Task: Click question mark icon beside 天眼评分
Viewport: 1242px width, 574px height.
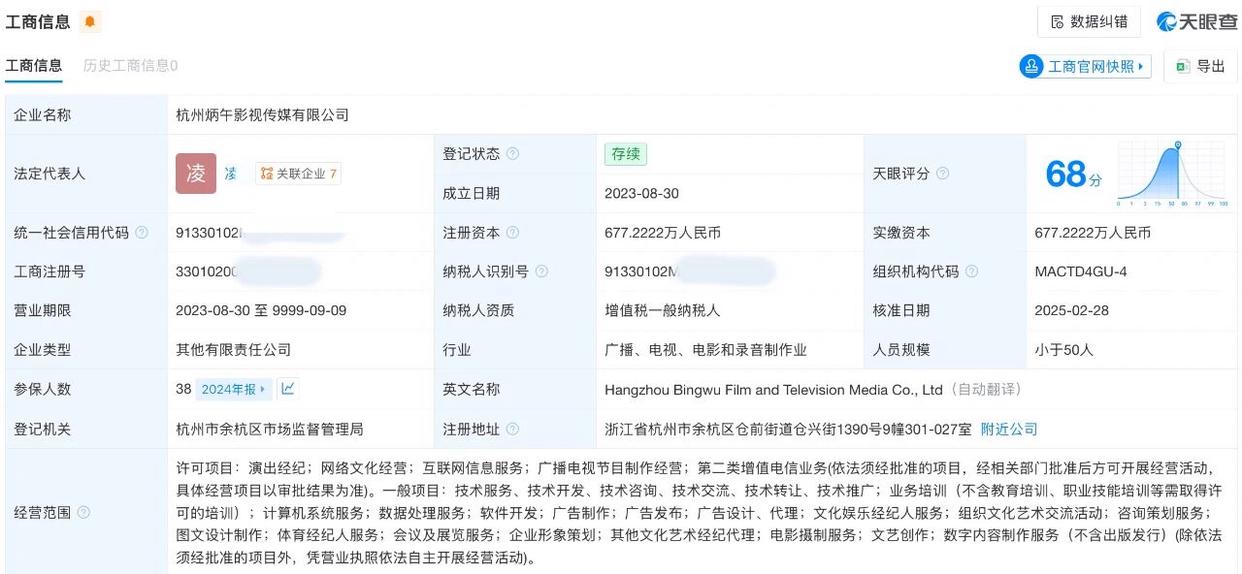Action: (x=942, y=174)
